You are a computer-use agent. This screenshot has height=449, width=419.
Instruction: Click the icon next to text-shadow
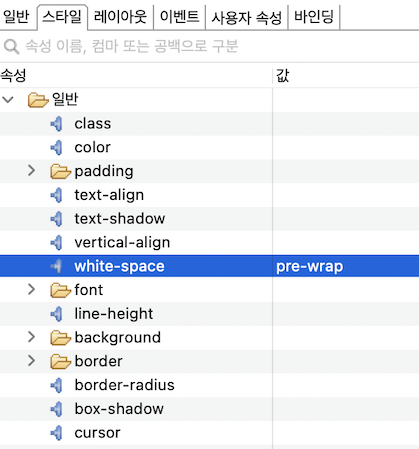[x=56, y=219]
